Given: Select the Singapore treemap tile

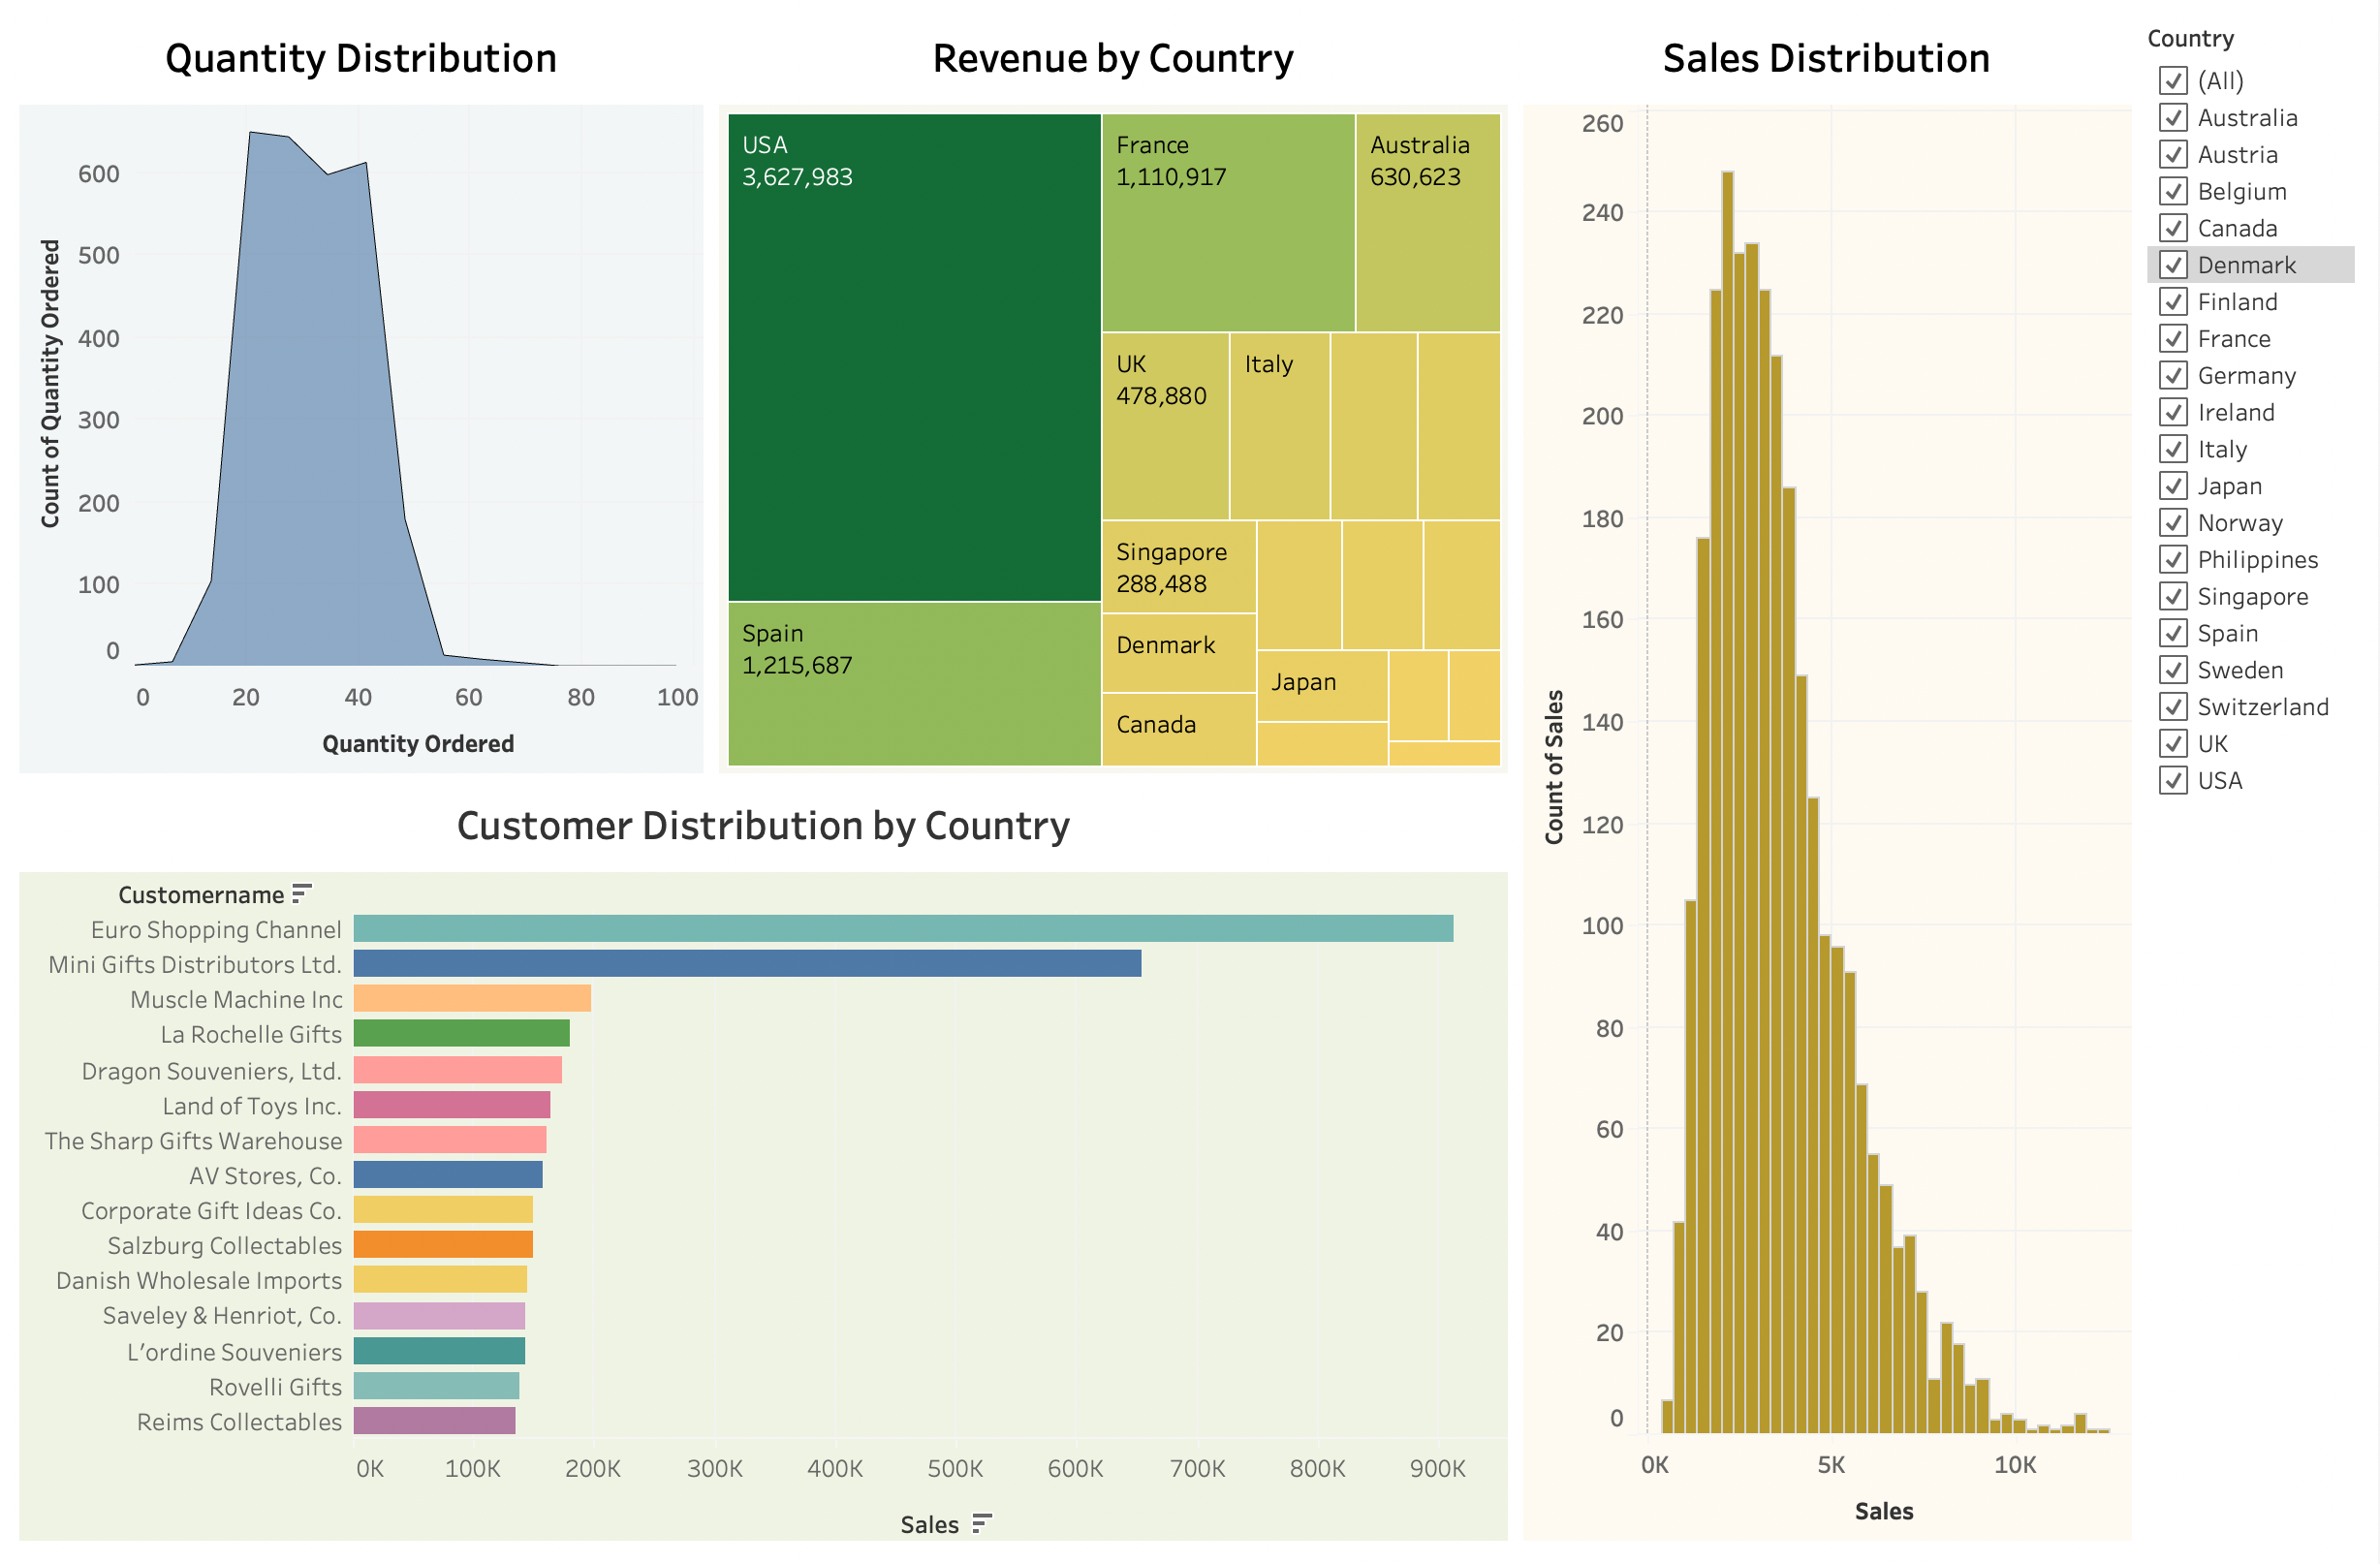Looking at the screenshot, I should click(x=1178, y=568).
